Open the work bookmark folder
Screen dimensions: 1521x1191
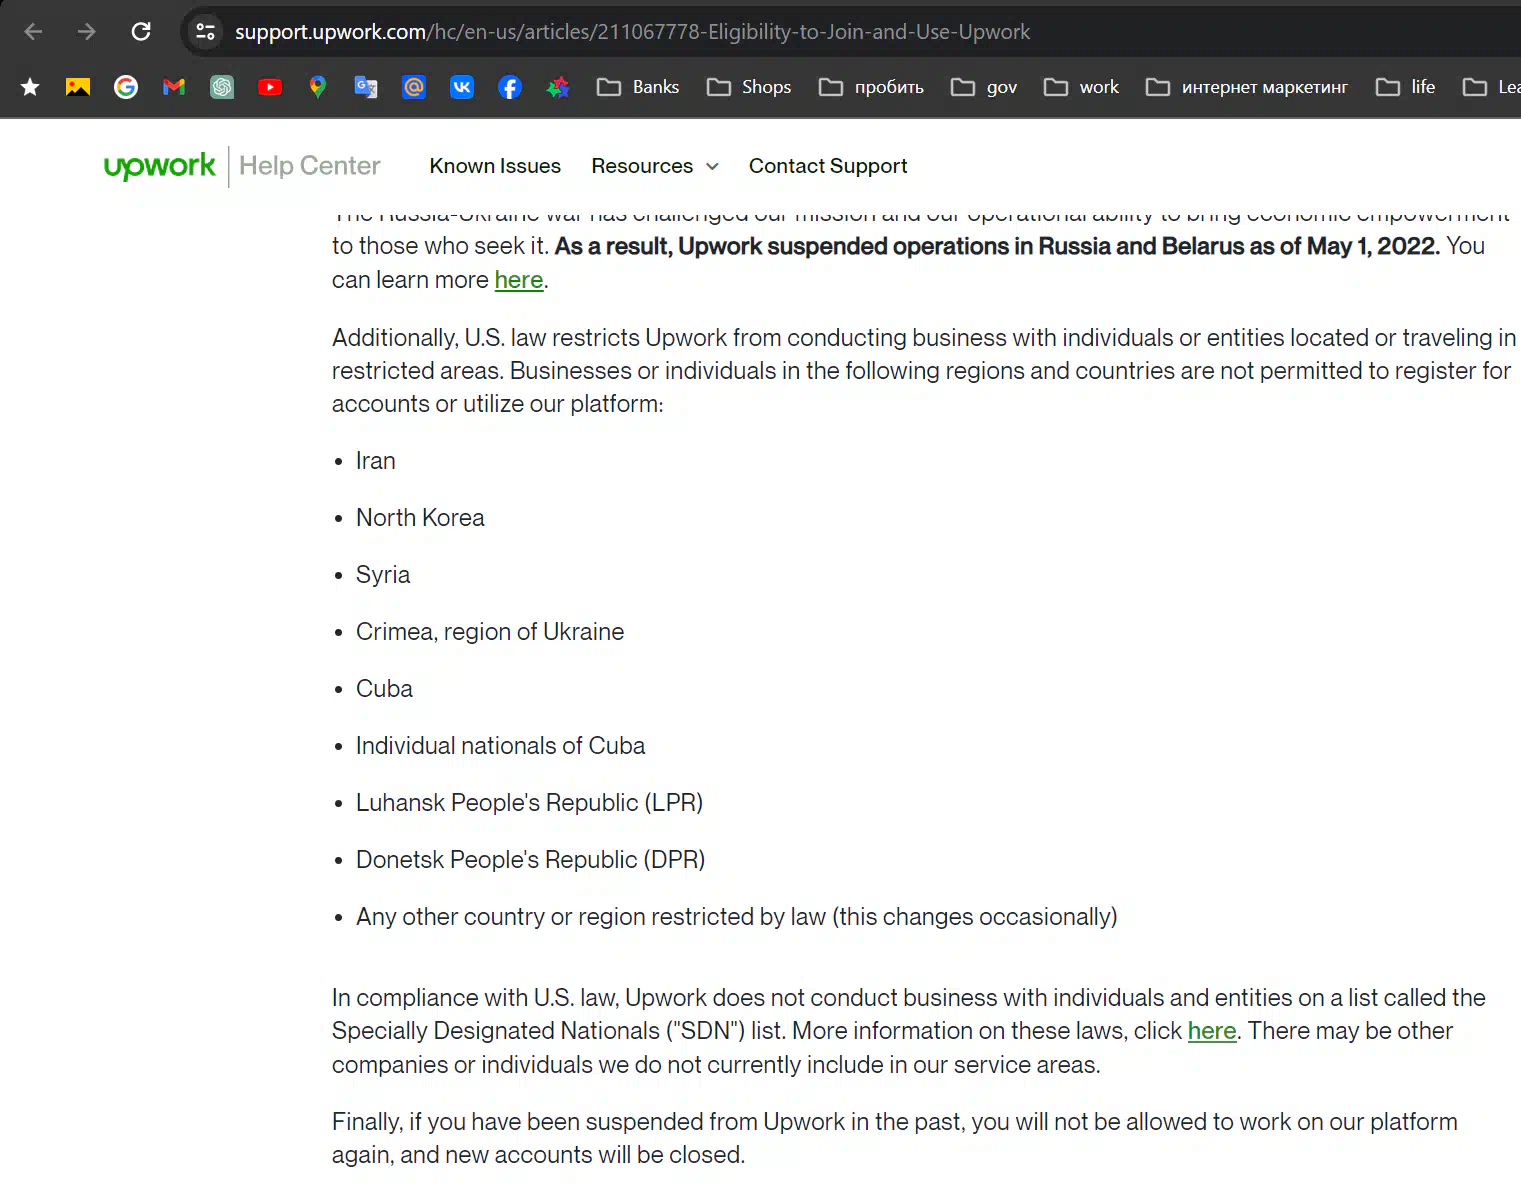[x=1081, y=87]
